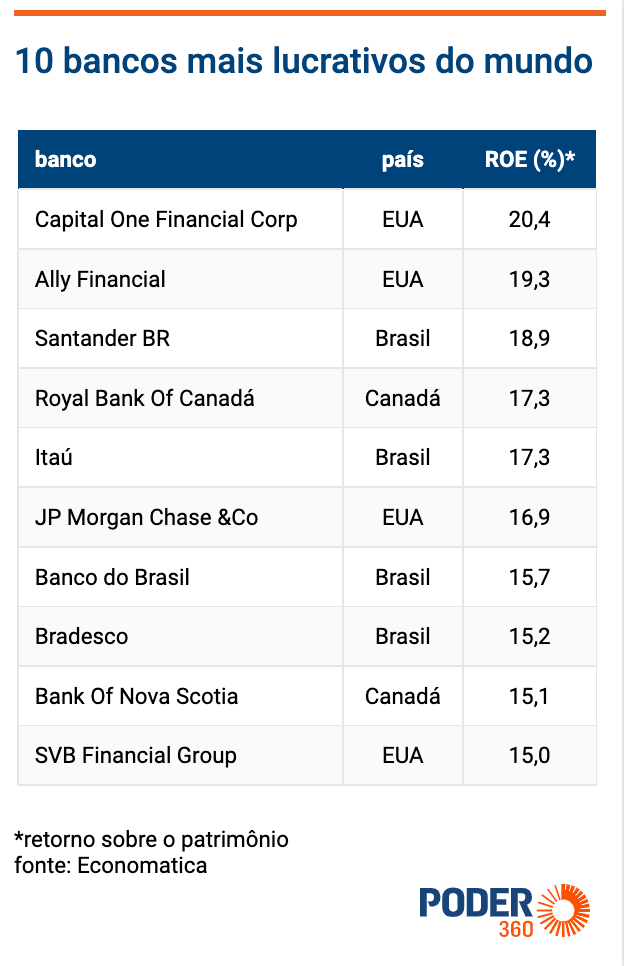Select the Itaú bank name

click(54, 458)
